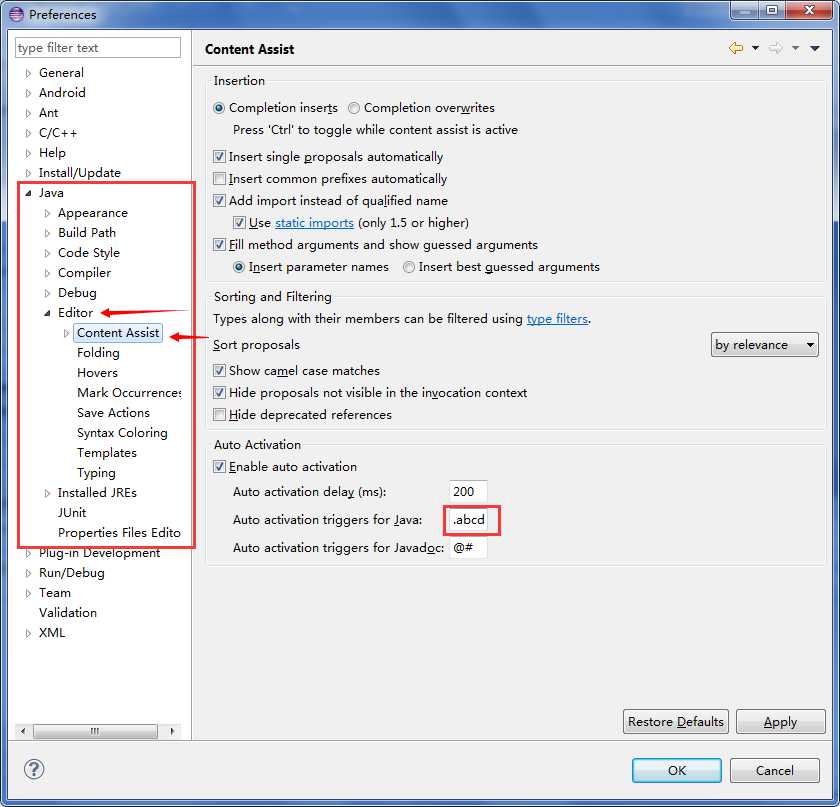Open the preferences view menu triangle
840x807 pixels.
click(815, 48)
